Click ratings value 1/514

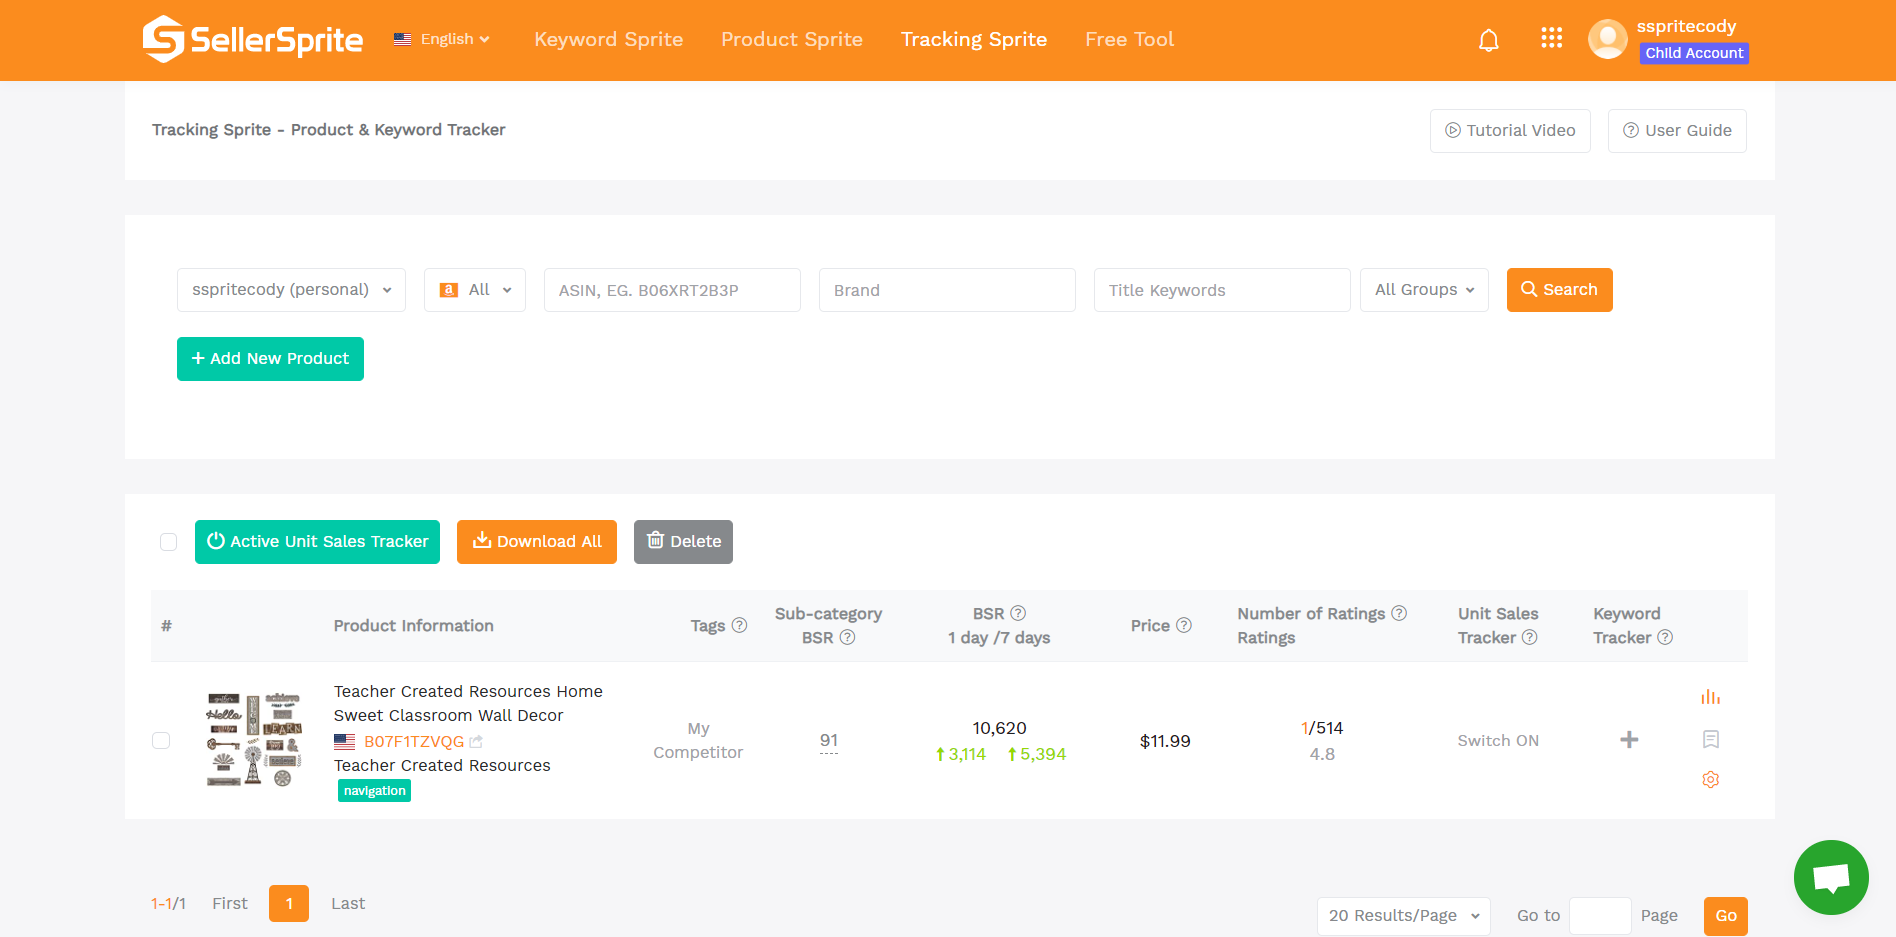coord(1322,729)
